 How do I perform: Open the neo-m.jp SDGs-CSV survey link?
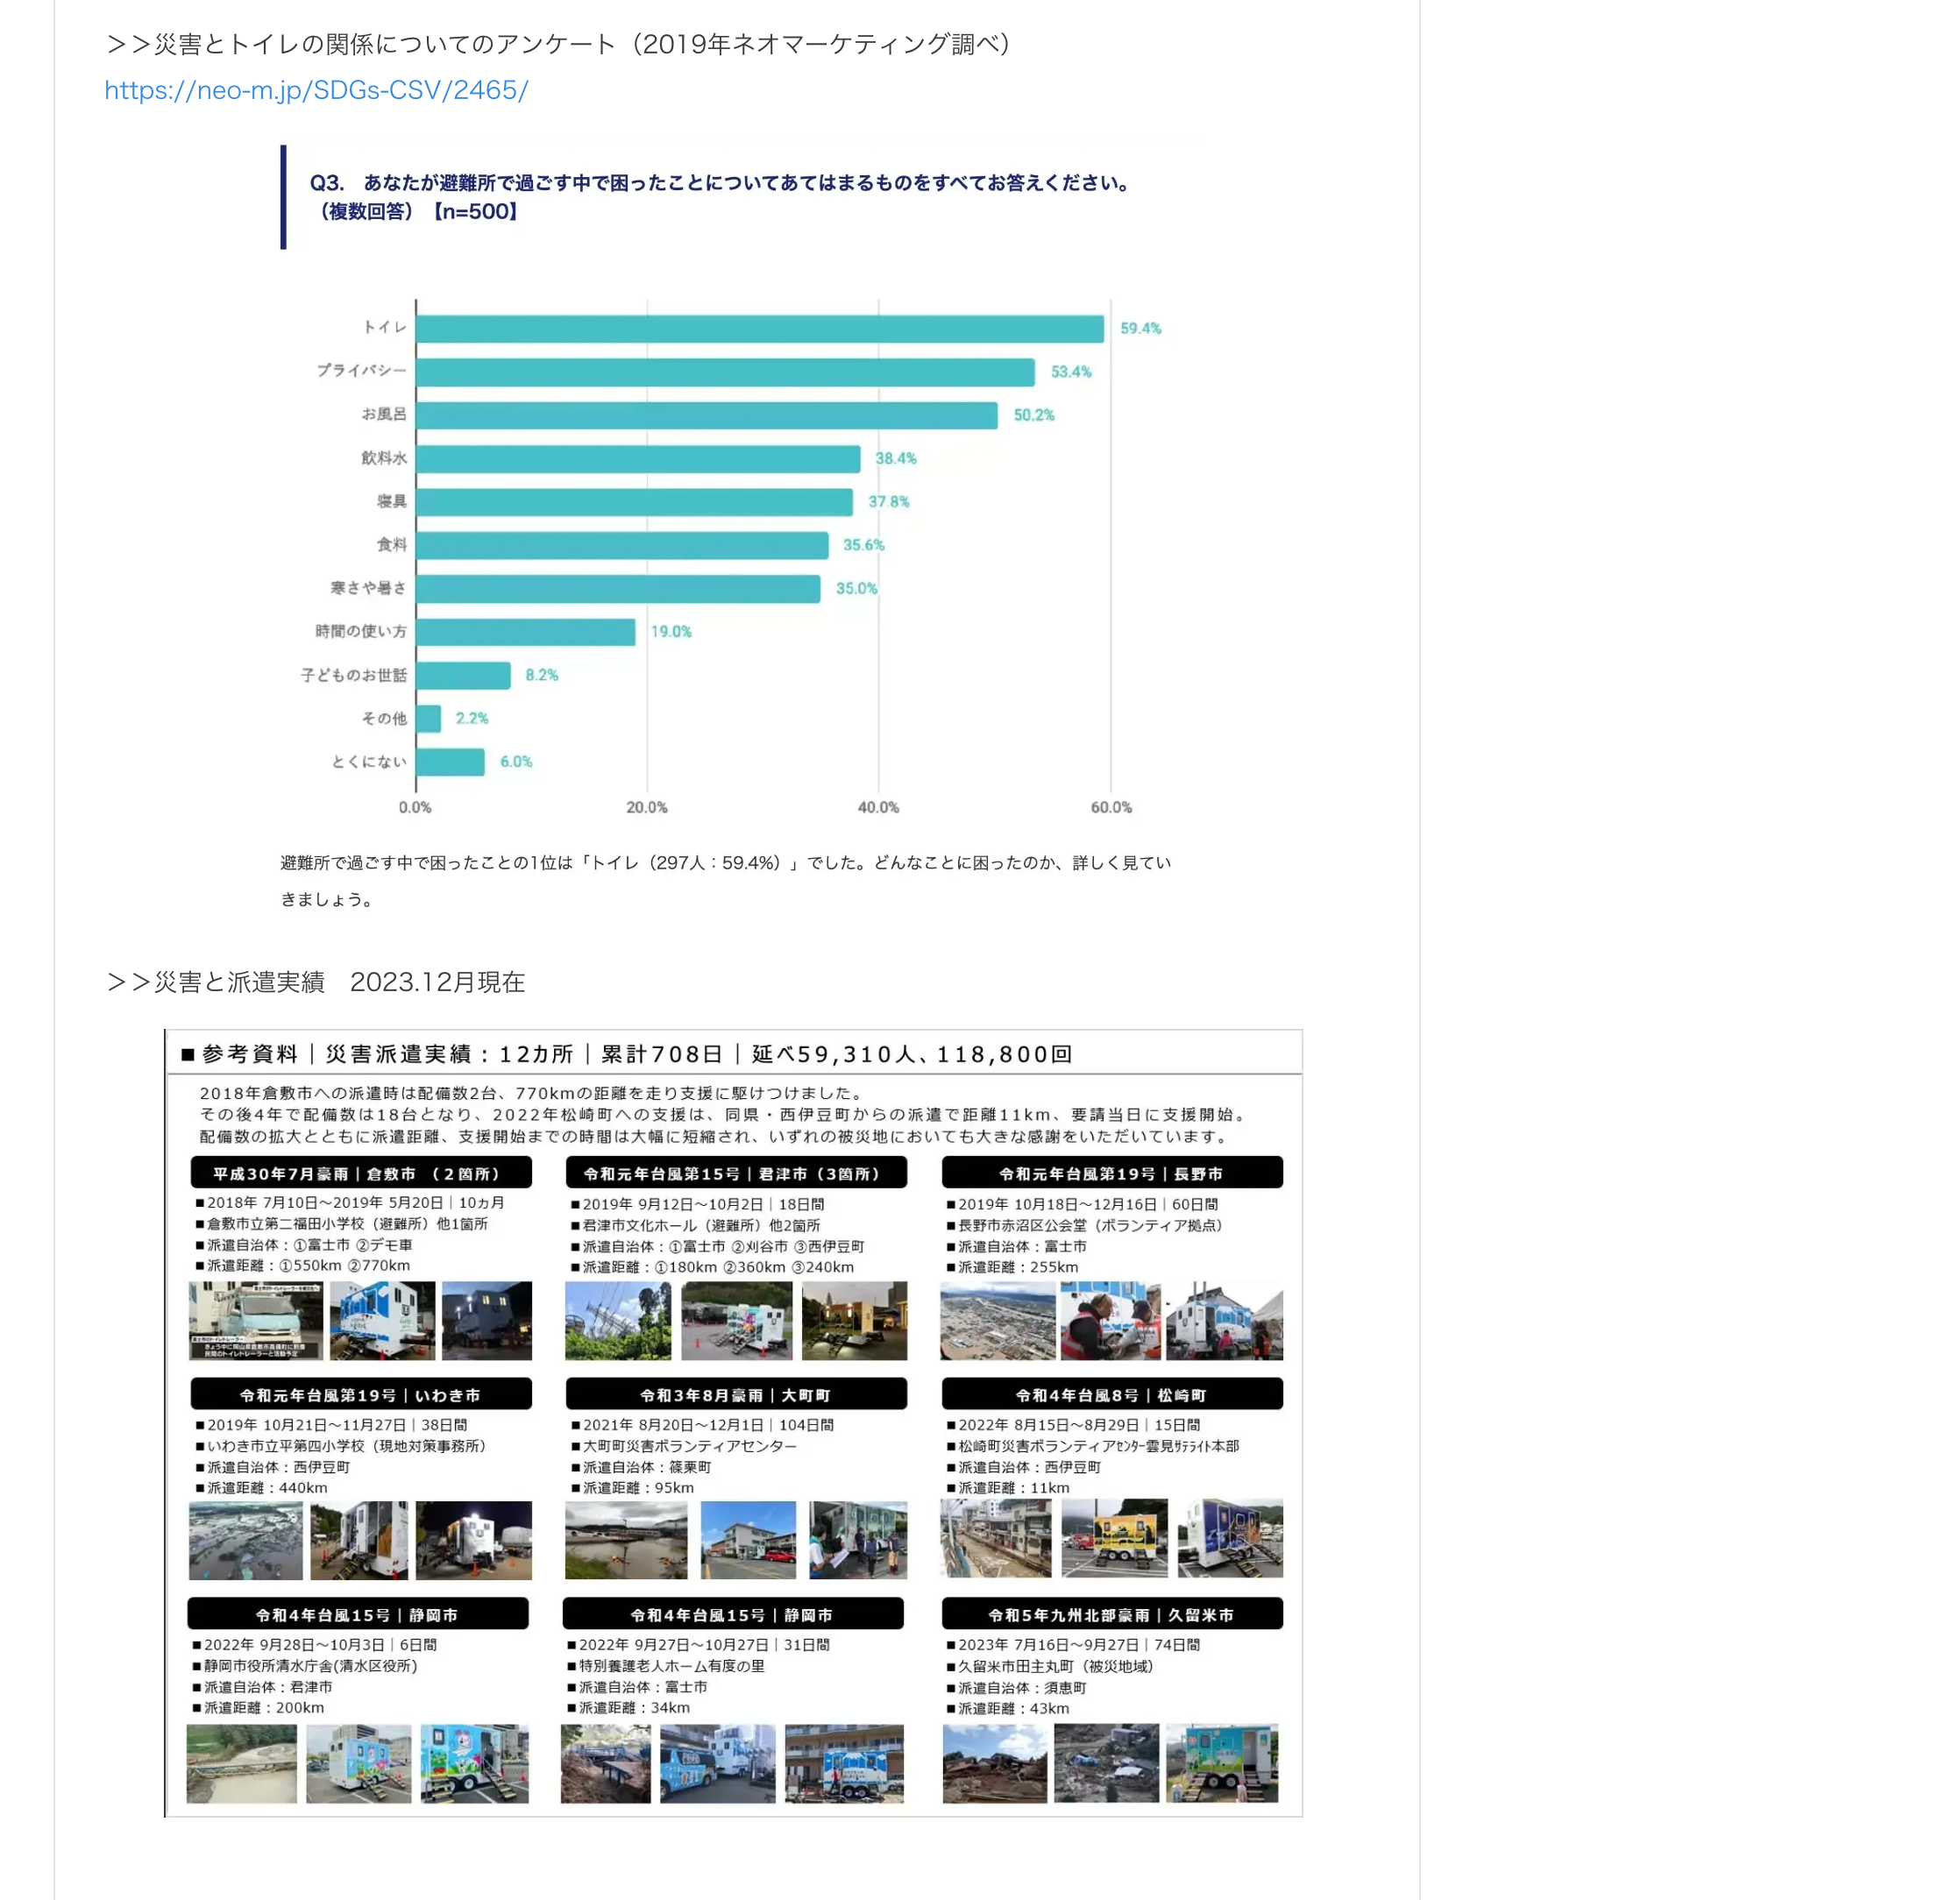tap(316, 90)
